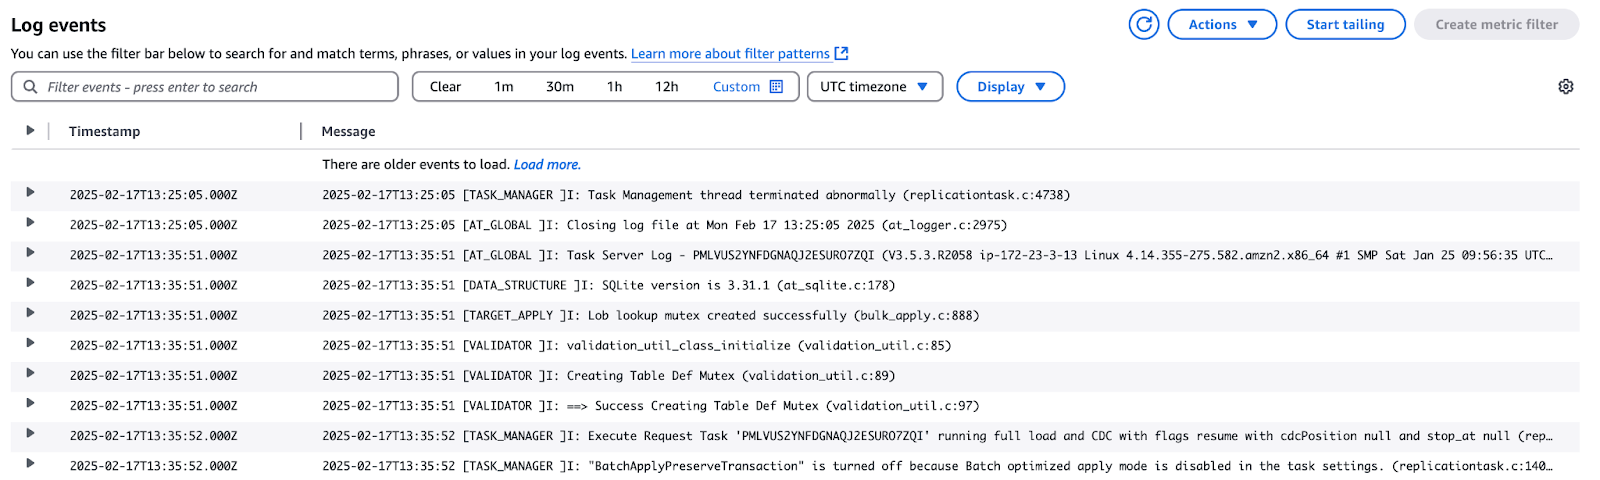This screenshot has height=480, width=1600.
Task: Open the Actions dropdown menu
Action: [x=1222, y=24]
